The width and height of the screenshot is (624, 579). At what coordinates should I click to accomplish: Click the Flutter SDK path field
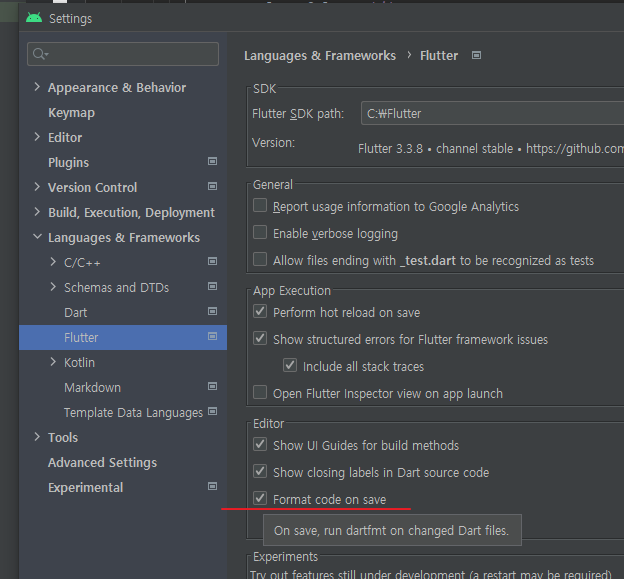[x=492, y=113]
